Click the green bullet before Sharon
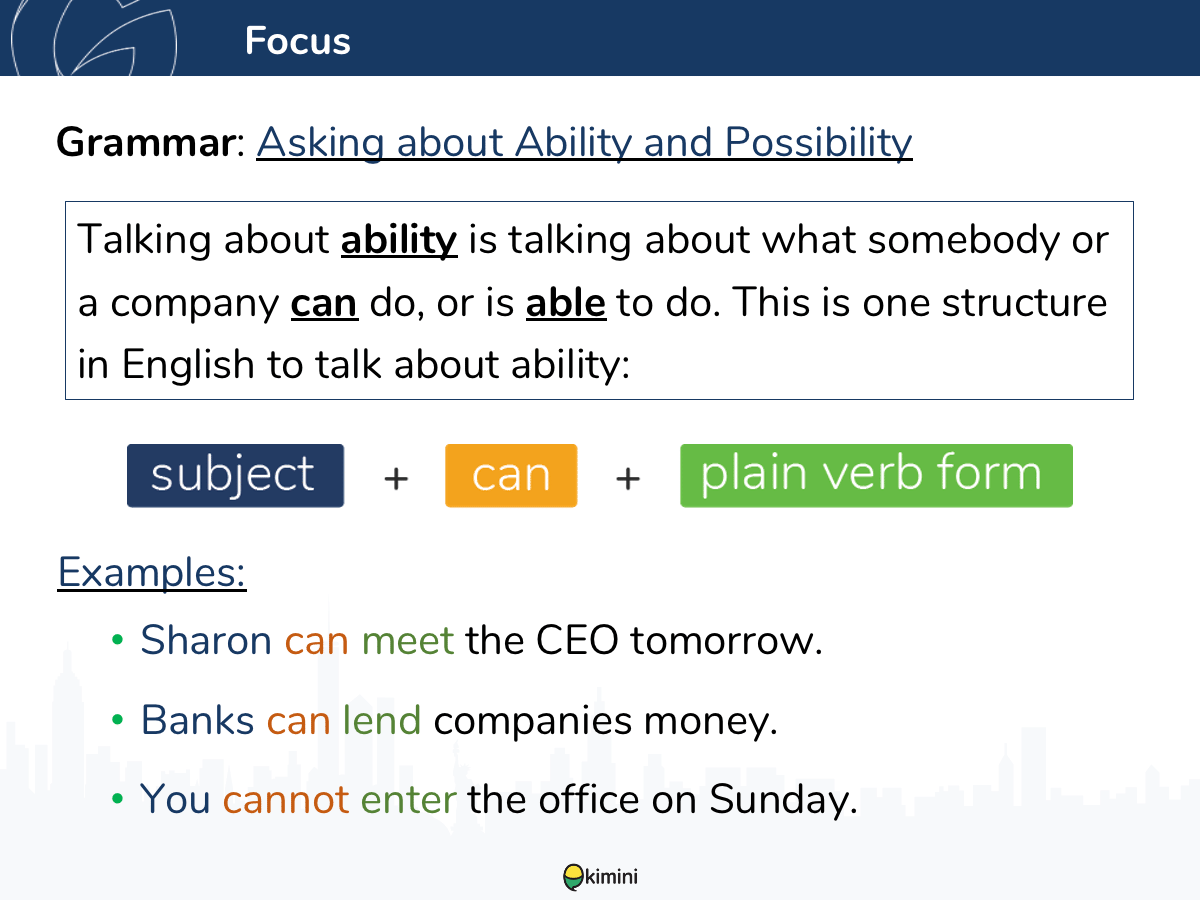Viewport: 1200px width, 900px height. [x=117, y=640]
